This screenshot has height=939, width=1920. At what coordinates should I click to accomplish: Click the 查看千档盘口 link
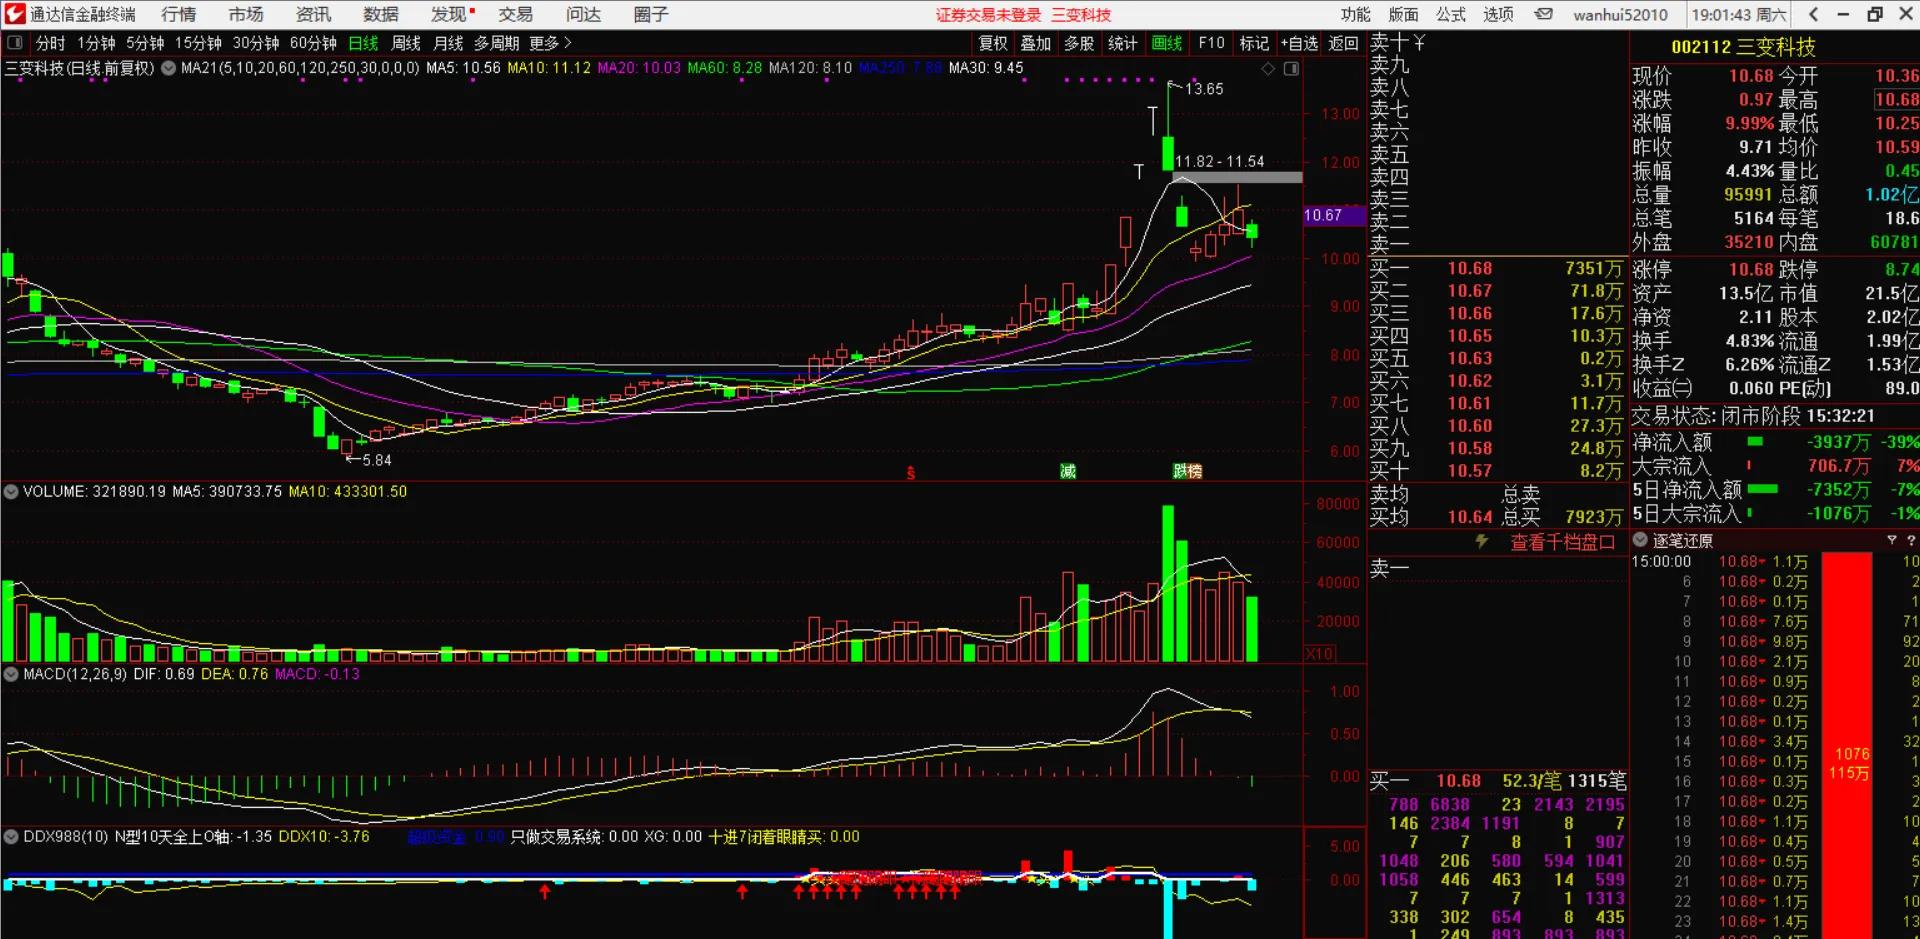tap(1563, 542)
